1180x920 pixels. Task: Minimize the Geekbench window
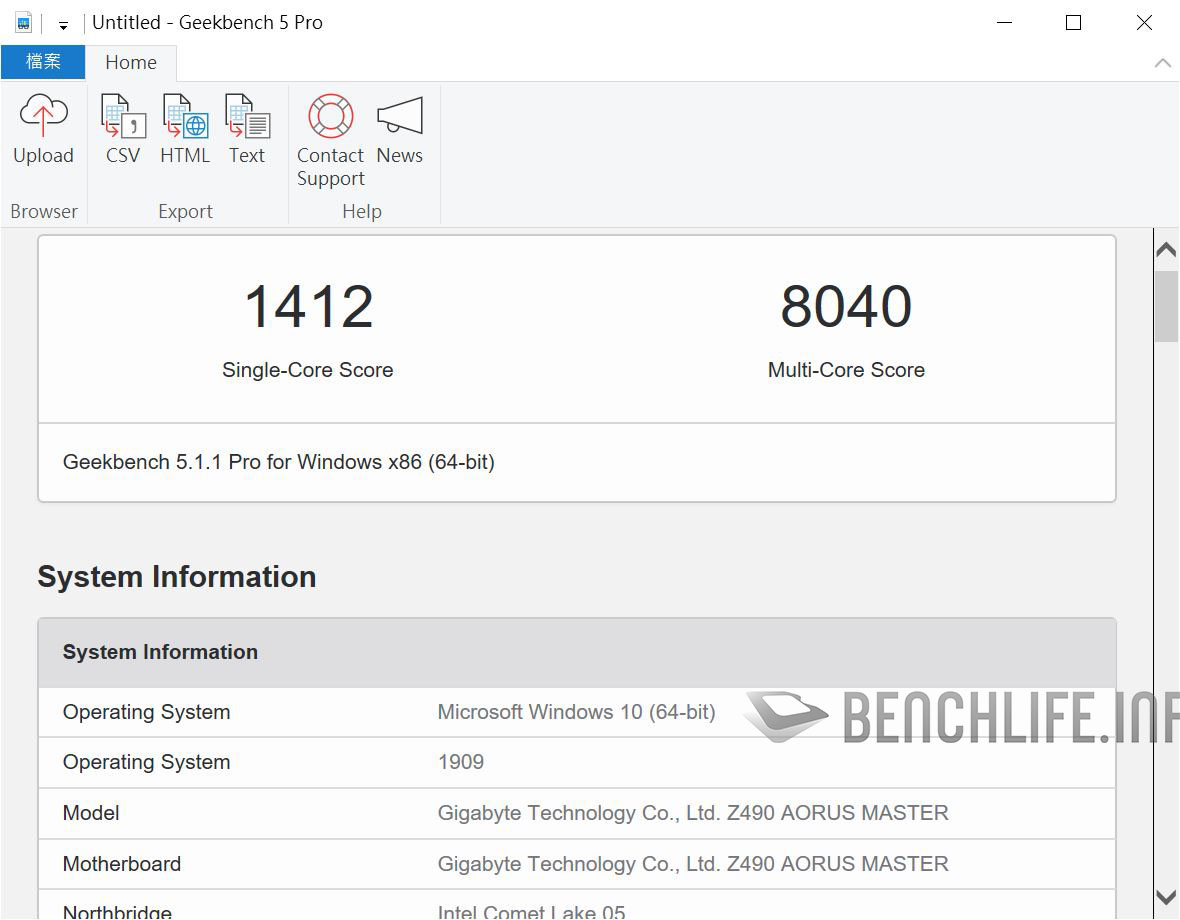(x=1004, y=22)
